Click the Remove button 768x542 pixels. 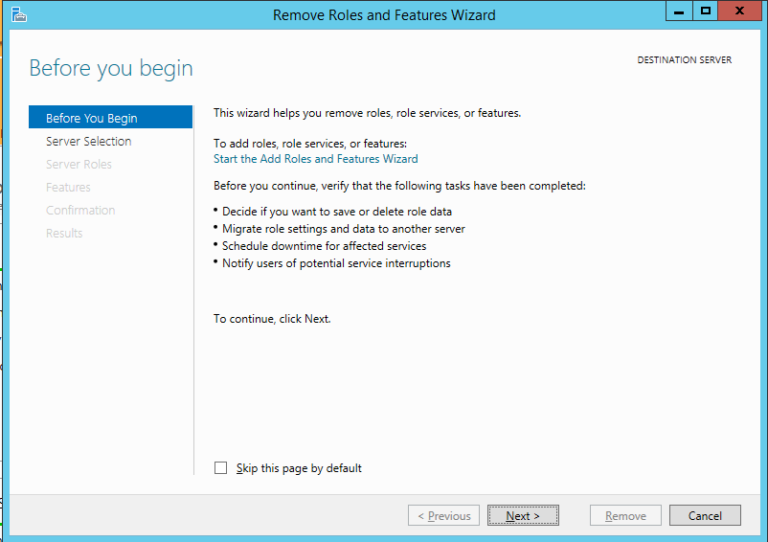625,516
